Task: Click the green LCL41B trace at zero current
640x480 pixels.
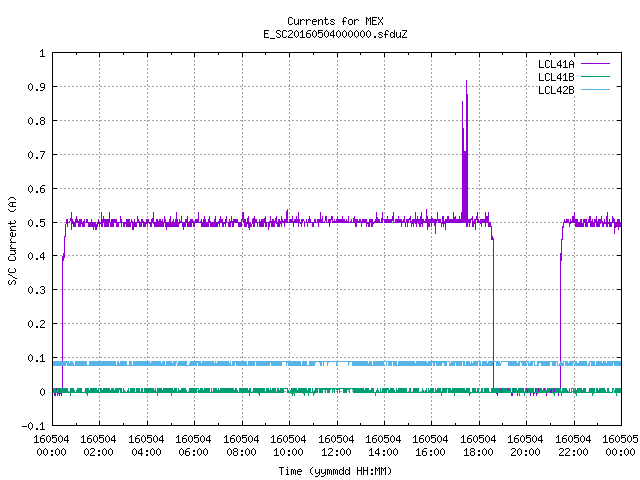Action: click(x=337, y=391)
